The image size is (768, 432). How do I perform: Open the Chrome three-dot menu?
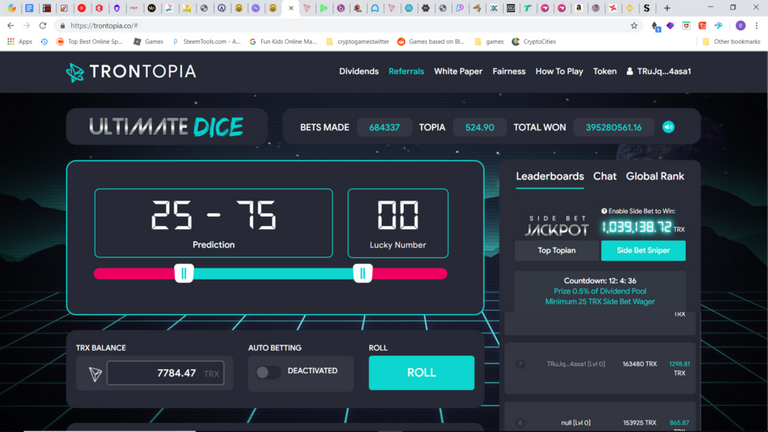[757, 25]
